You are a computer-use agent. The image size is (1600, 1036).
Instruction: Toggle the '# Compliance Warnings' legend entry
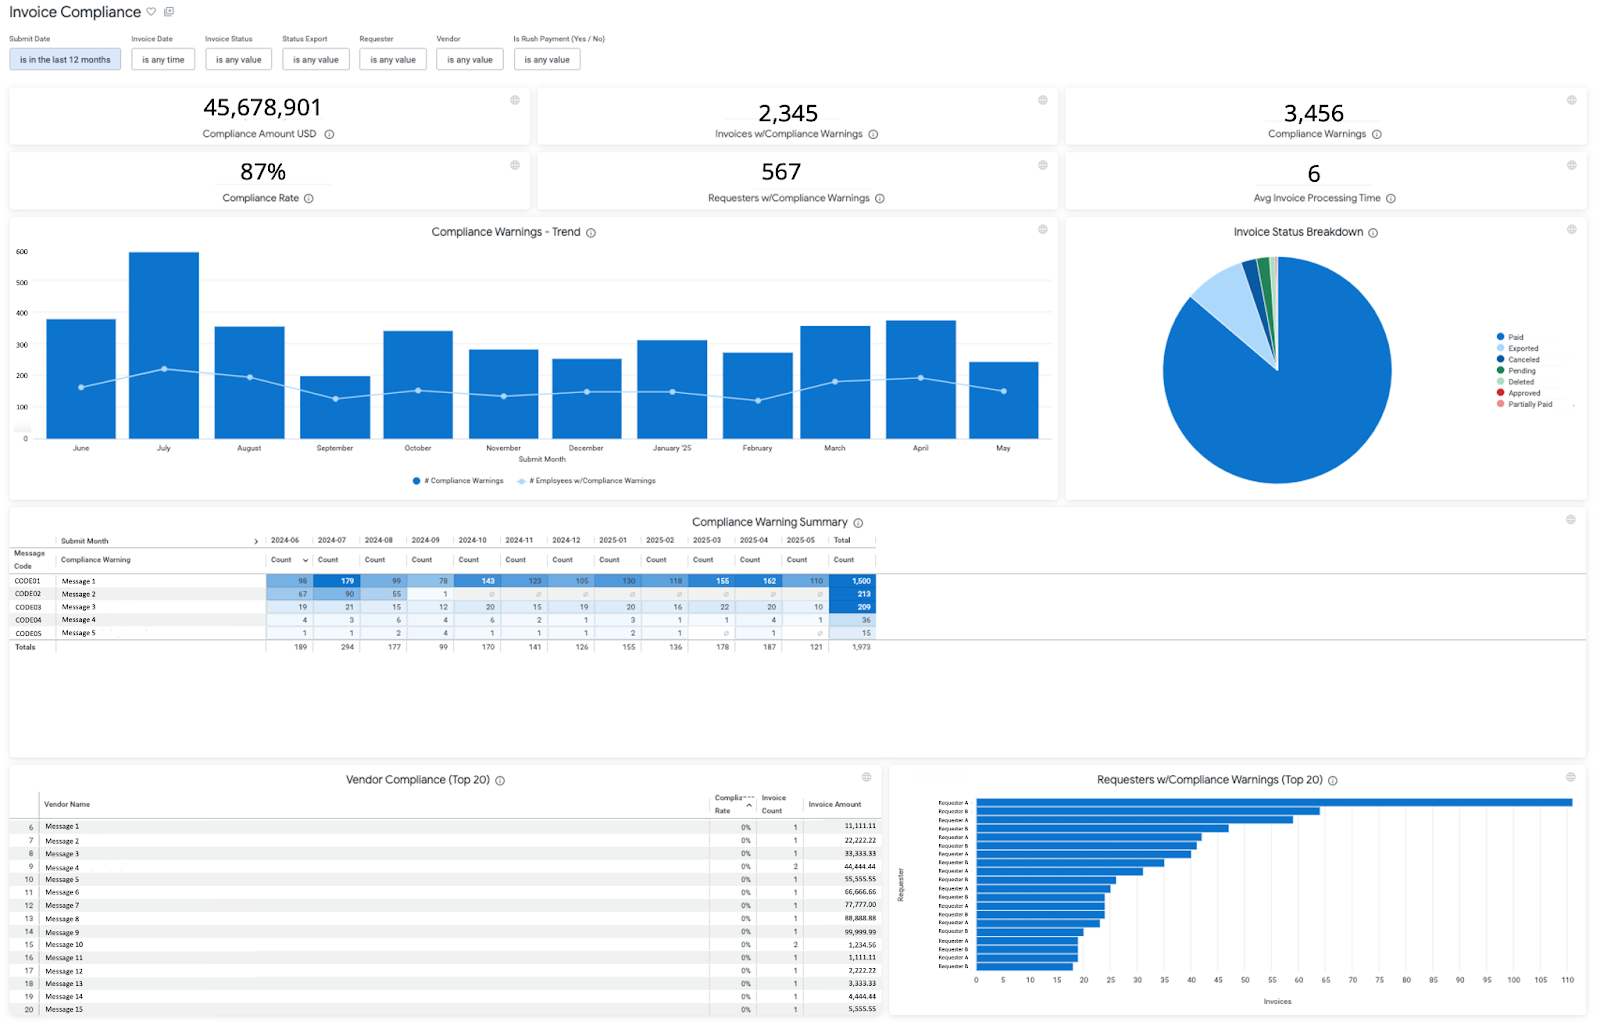pyautogui.click(x=458, y=481)
